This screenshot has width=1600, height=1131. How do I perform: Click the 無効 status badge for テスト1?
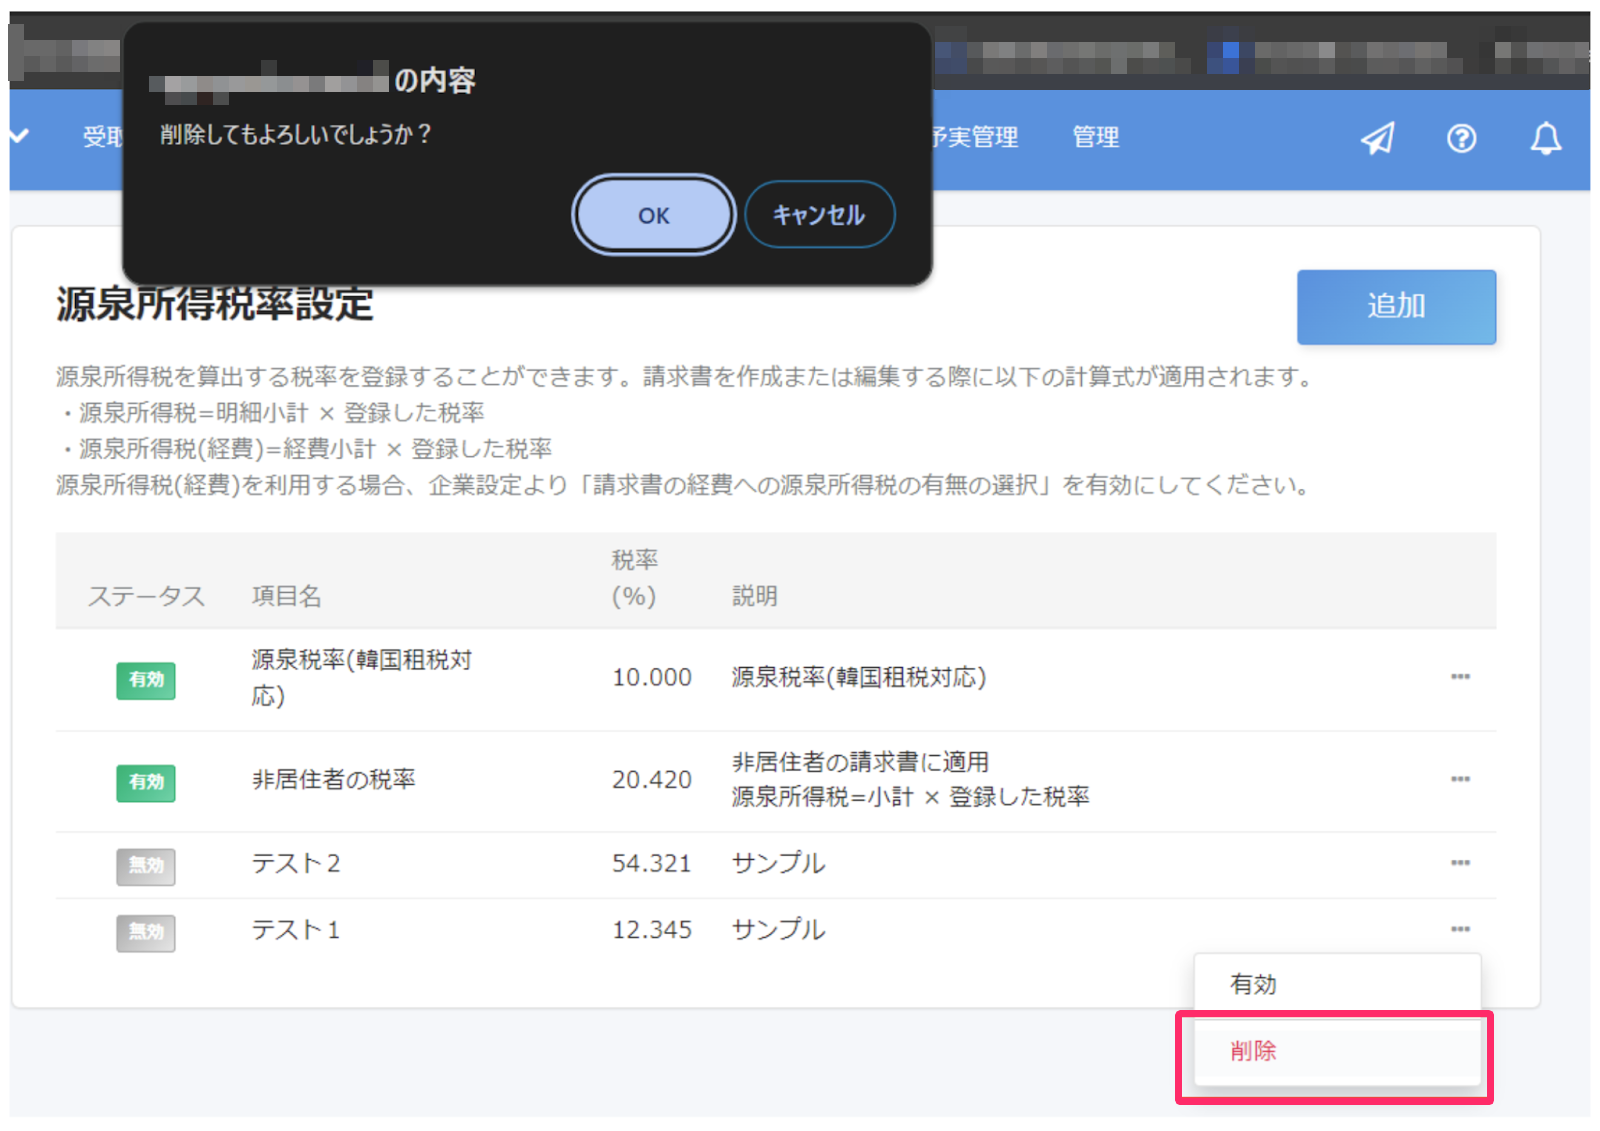pyautogui.click(x=146, y=932)
